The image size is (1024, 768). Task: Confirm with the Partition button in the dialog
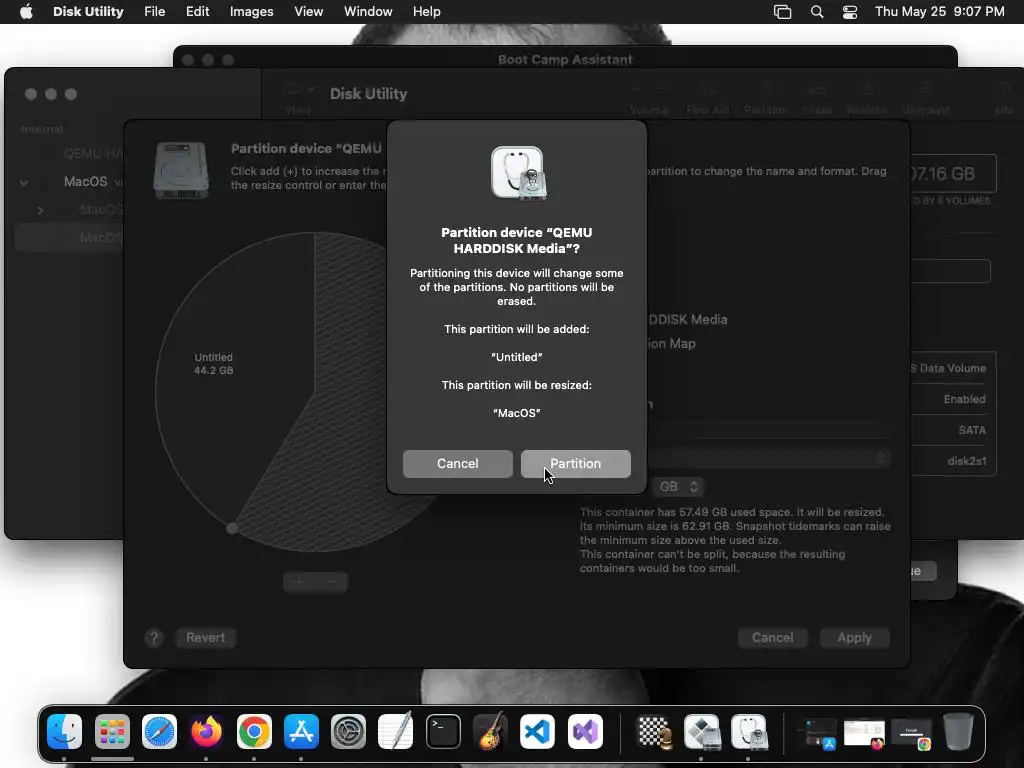point(575,464)
